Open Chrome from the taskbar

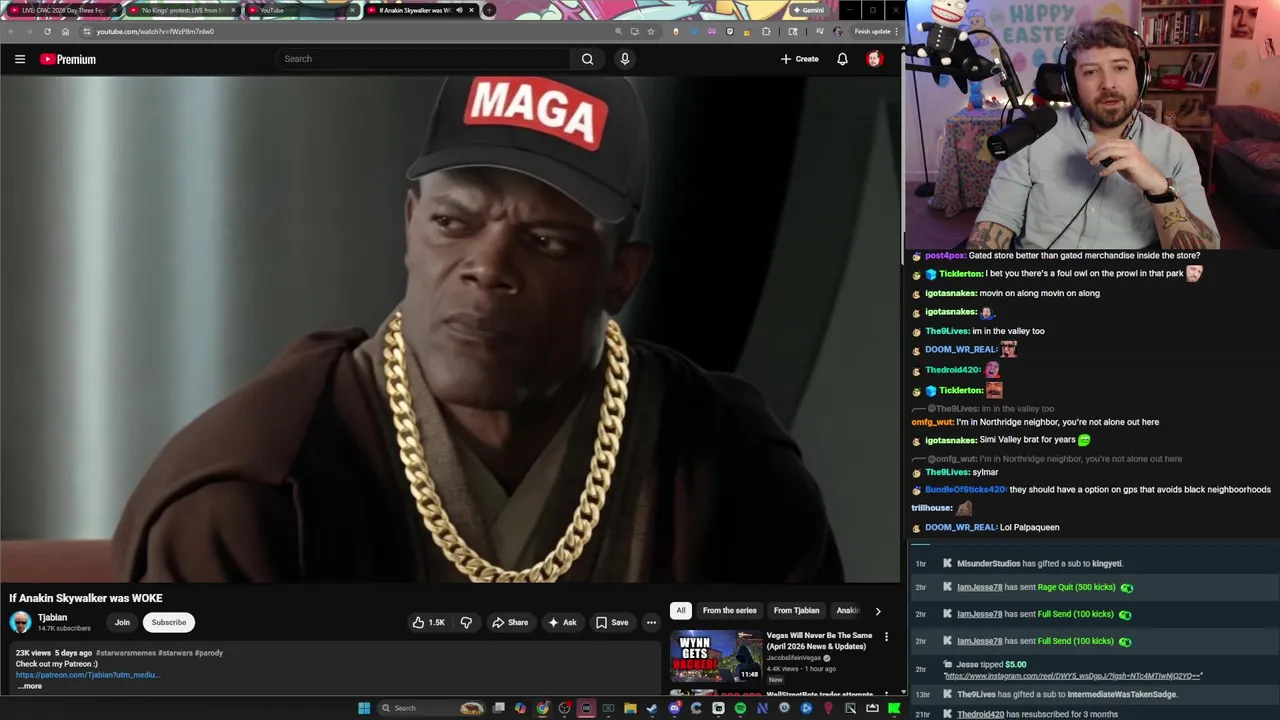[x=542, y=708]
